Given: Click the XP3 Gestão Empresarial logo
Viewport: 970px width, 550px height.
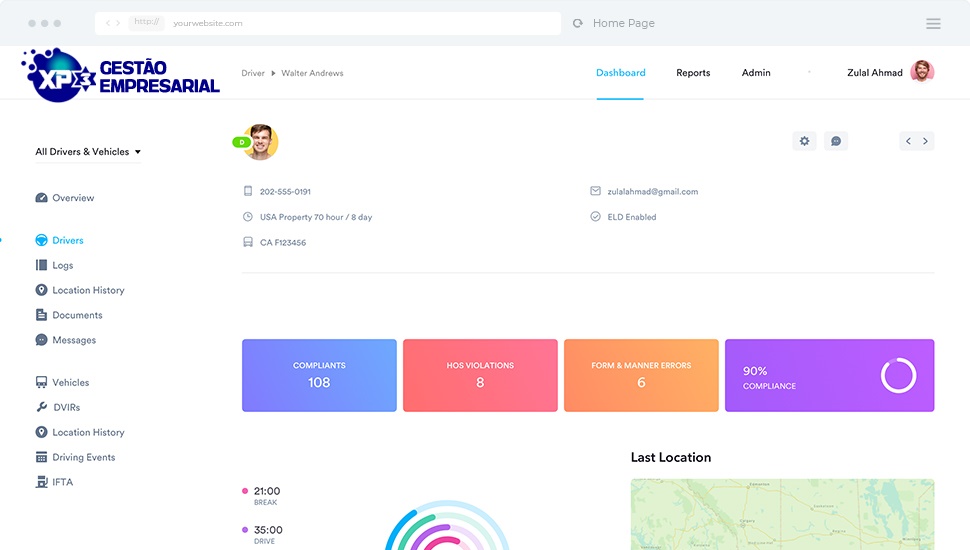Looking at the screenshot, I should [121, 75].
